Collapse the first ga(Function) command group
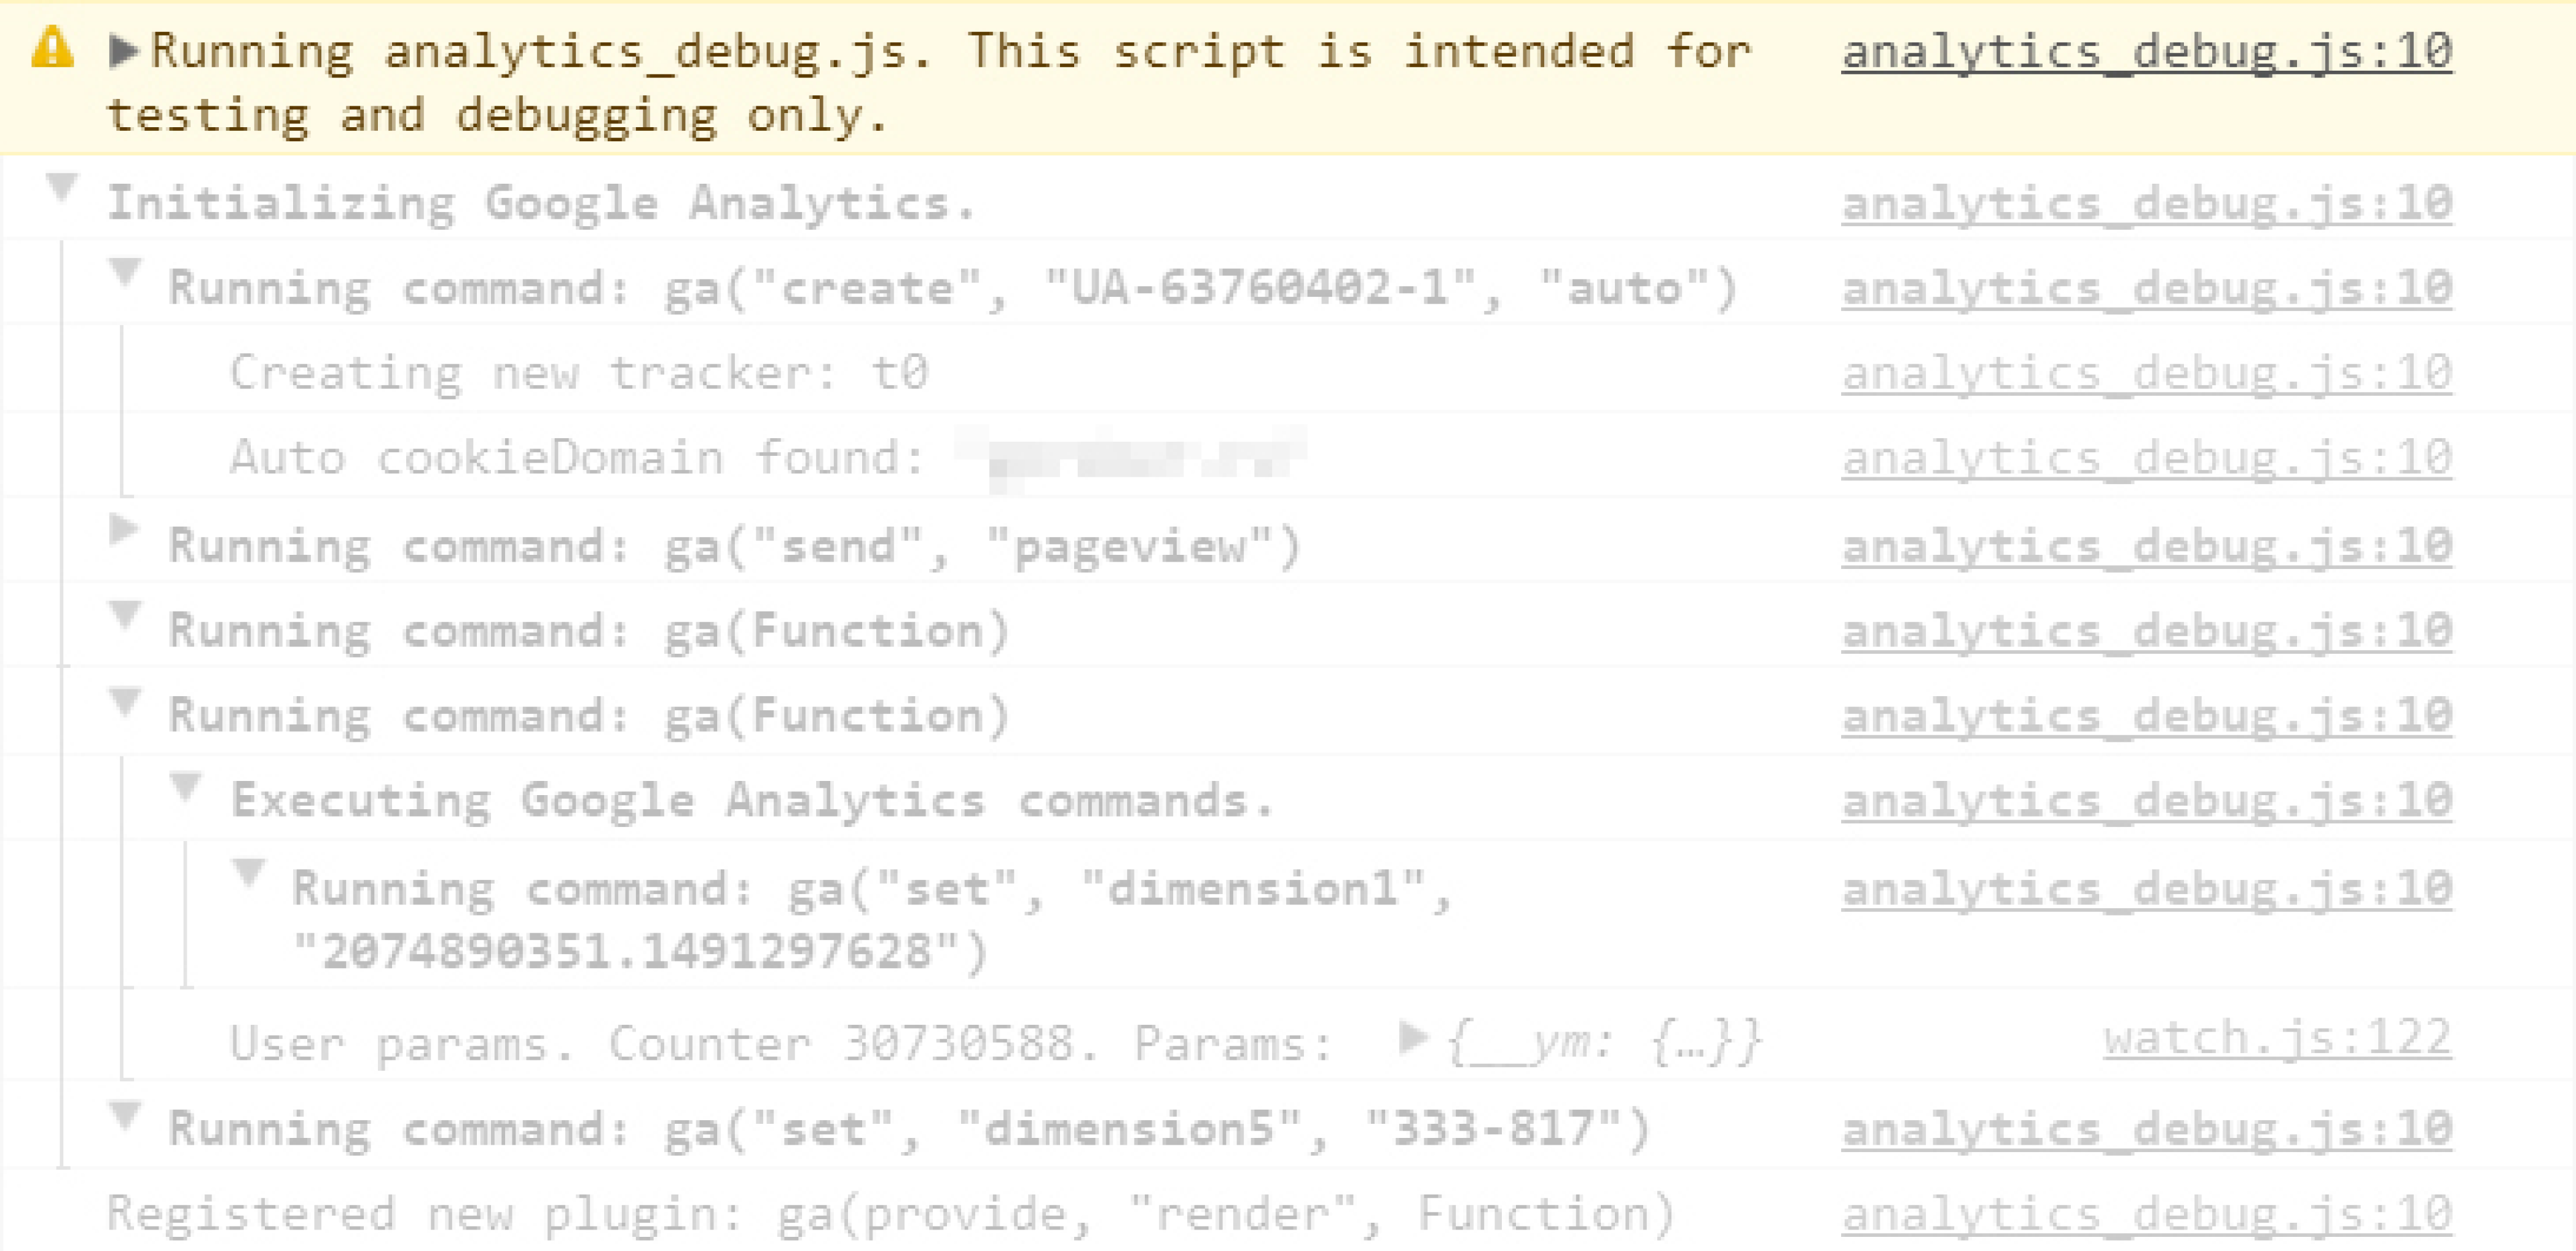This screenshot has height=1251, width=2576. click(x=124, y=615)
